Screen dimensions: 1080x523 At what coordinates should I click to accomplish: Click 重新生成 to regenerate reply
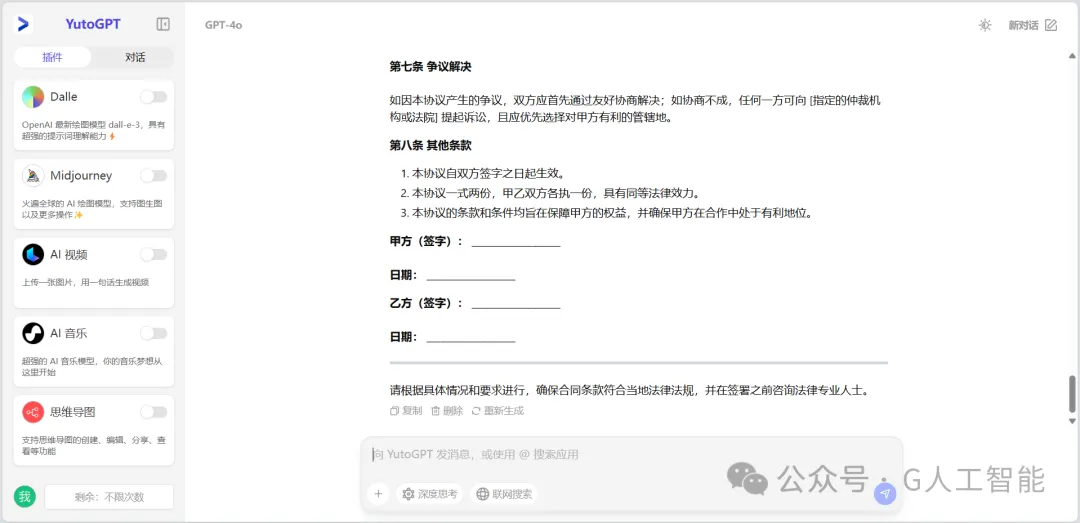point(497,411)
